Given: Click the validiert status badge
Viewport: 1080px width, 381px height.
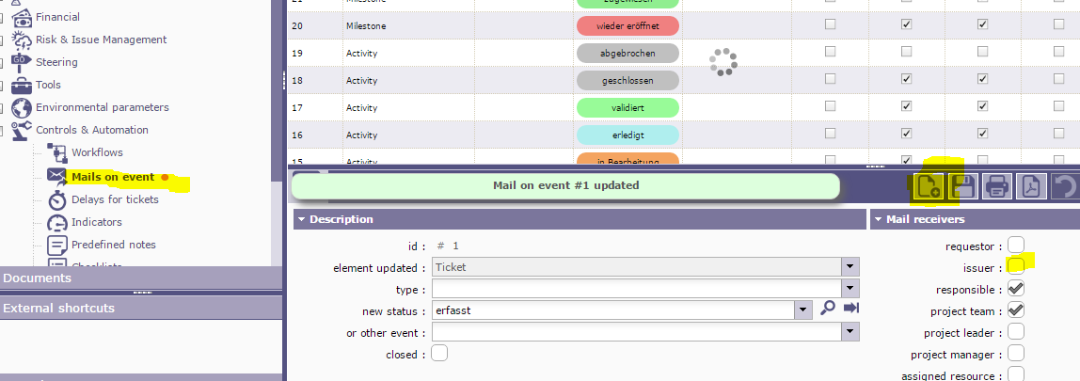Looking at the screenshot, I should (x=627, y=107).
